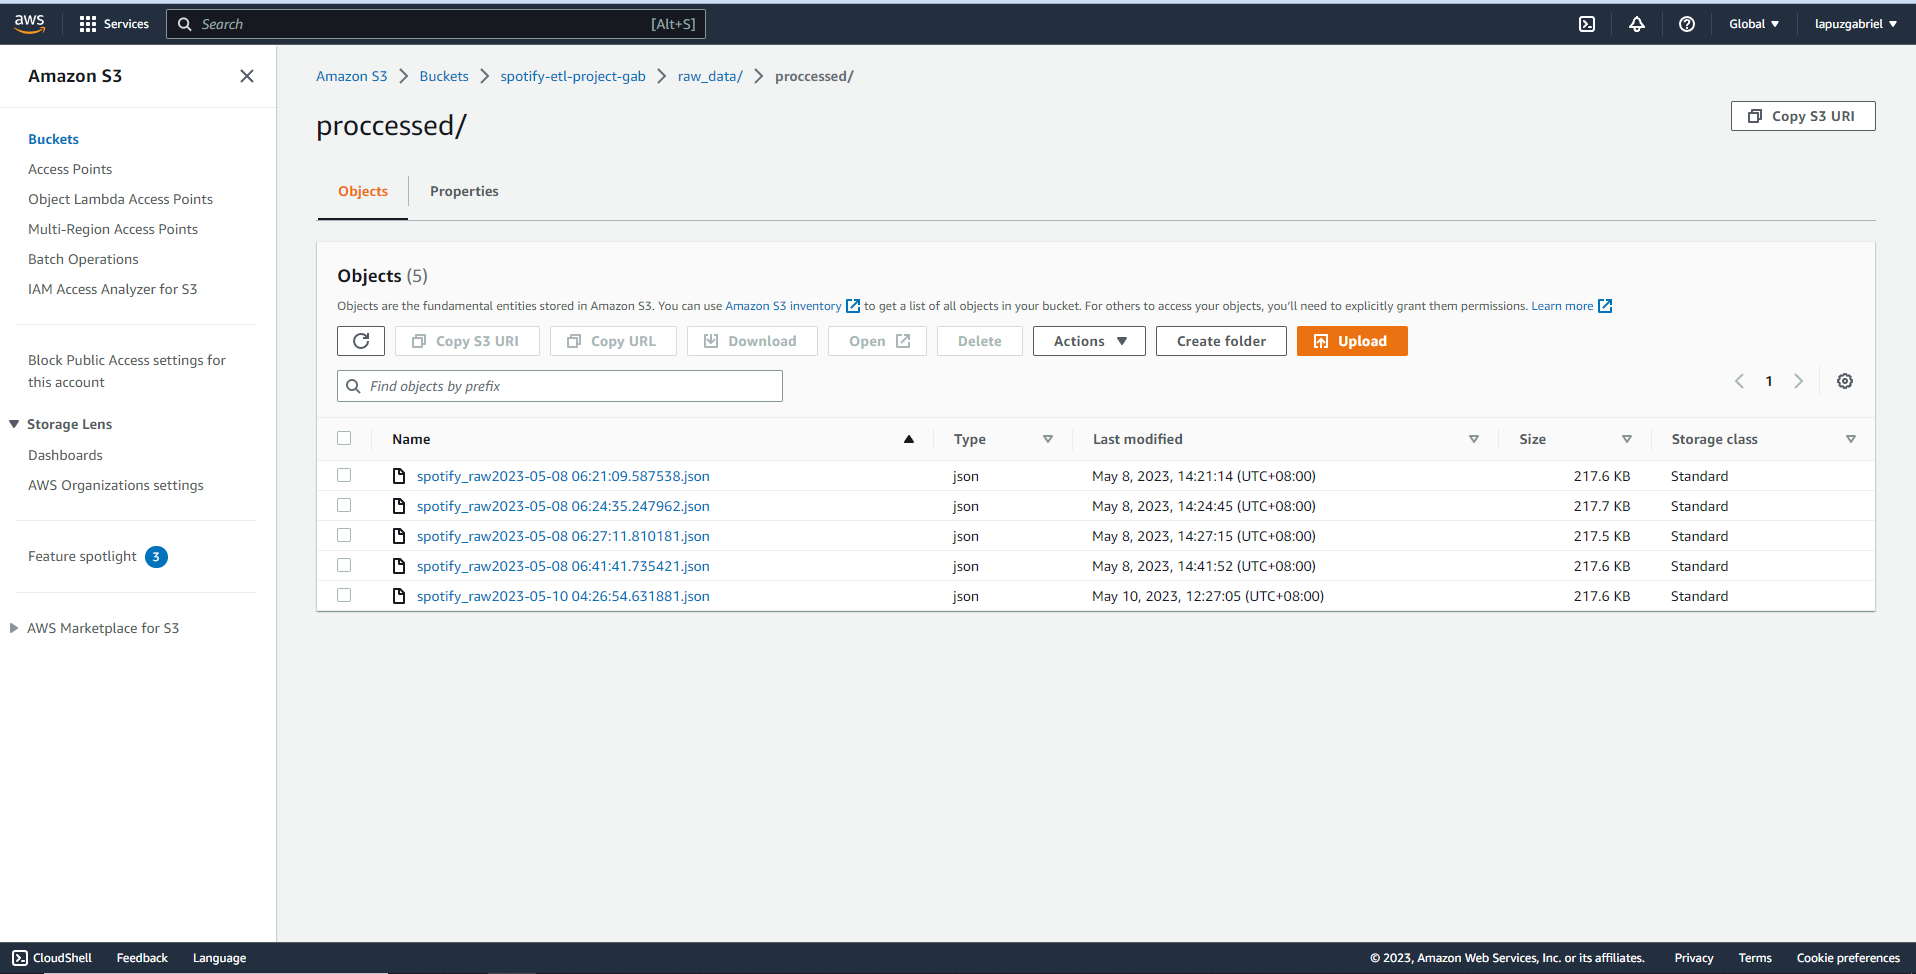Click the Feature spotlight badge 3
Viewport: 1916px width, 974px height.
156,557
